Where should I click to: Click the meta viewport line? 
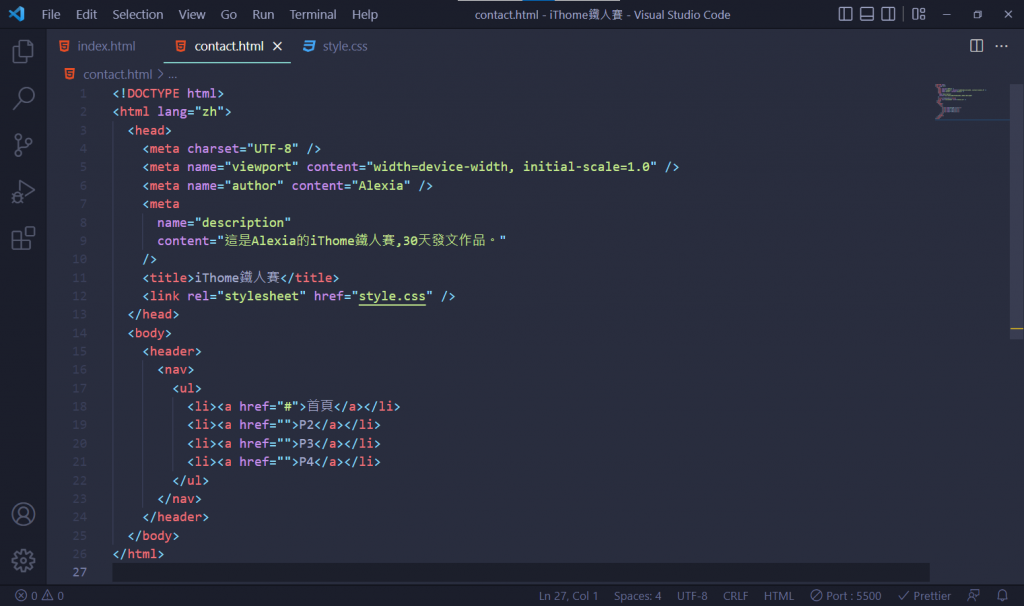point(411,167)
